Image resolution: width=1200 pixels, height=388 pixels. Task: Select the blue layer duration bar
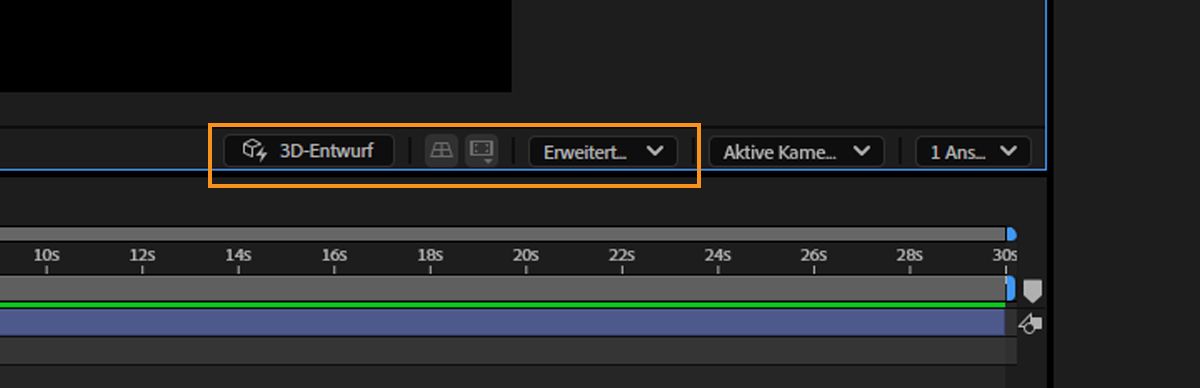tap(502, 322)
